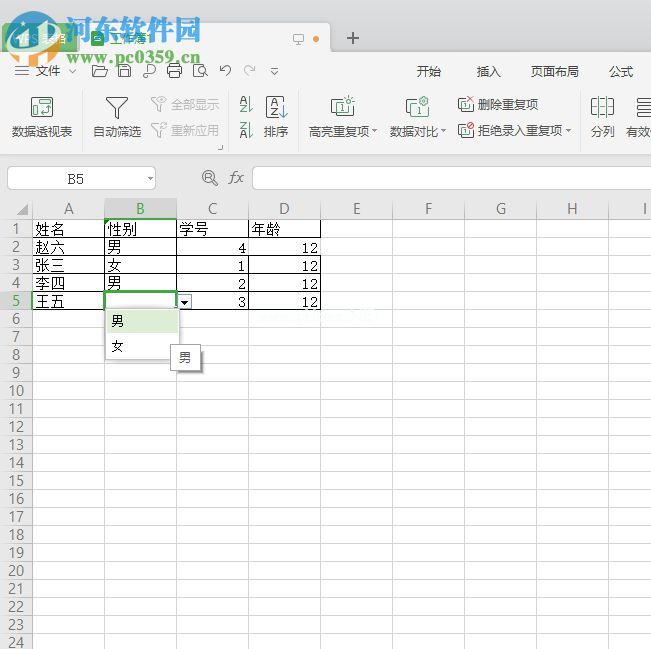Click the 年龄 header cell
651x649 pixels.
click(x=284, y=228)
